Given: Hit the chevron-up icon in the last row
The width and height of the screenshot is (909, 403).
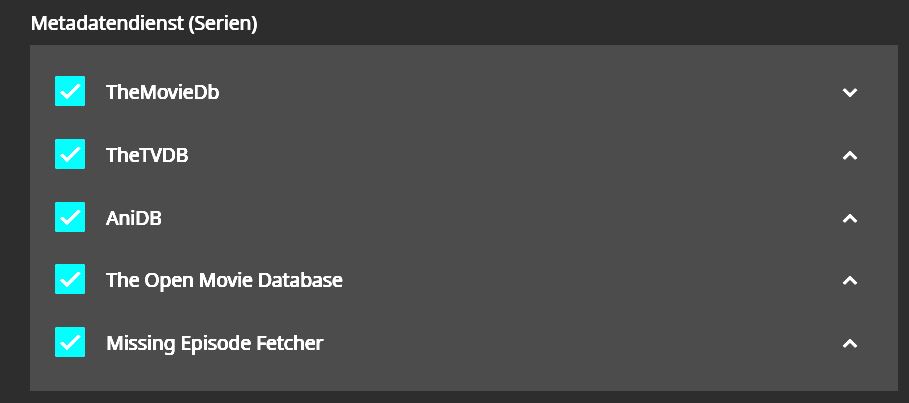Looking at the screenshot, I should [850, 343].
